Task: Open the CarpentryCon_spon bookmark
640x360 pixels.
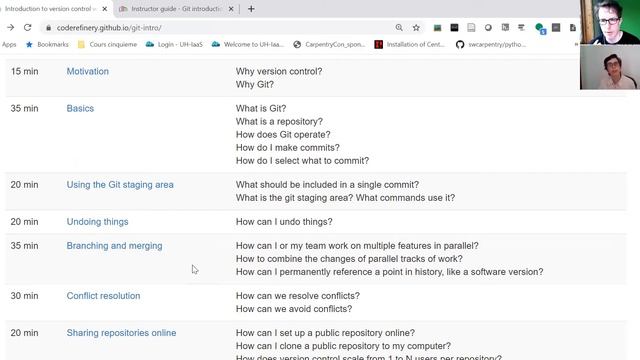Action: (329, 44)
